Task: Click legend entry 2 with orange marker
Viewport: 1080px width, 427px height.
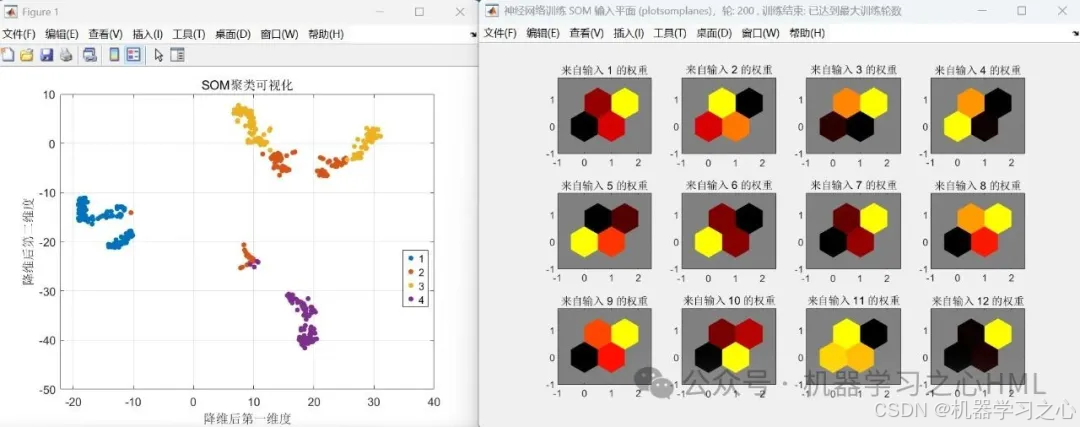Action: coord(417,273)
